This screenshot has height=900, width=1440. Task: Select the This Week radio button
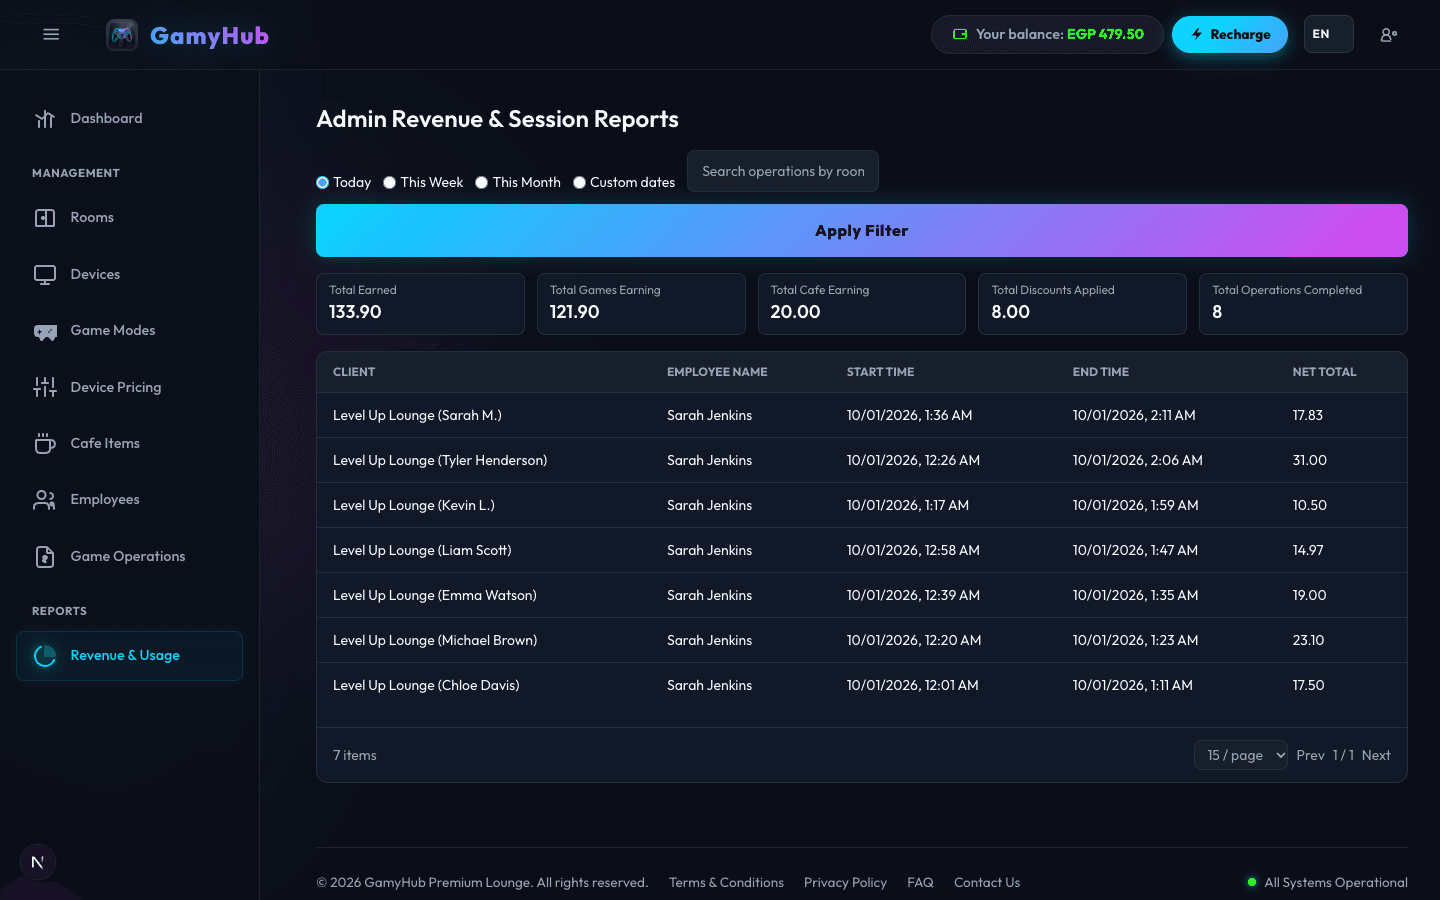[390, 183]
